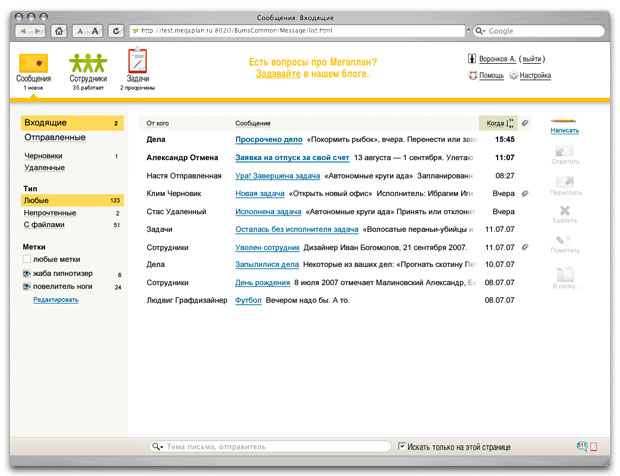This screenshot has height=476, width=620.
Task: Click the Ответить reply icon
Action: [x=564, y=152]
